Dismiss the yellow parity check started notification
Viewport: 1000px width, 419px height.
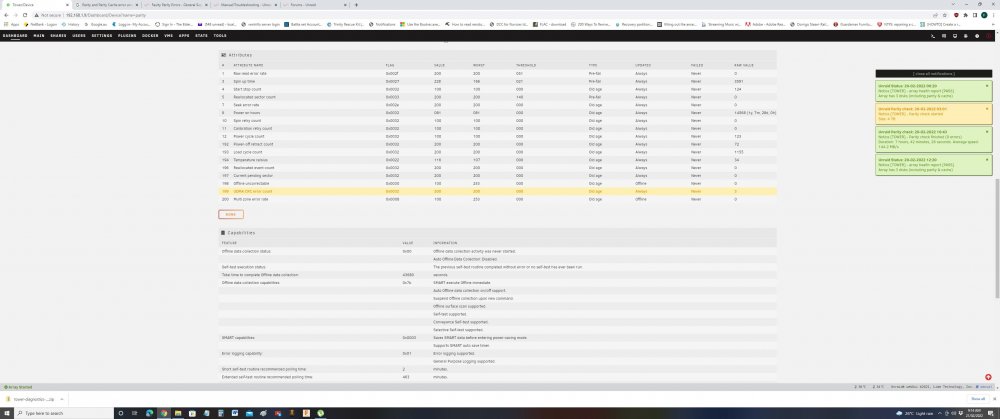click(x=987, y=108)
